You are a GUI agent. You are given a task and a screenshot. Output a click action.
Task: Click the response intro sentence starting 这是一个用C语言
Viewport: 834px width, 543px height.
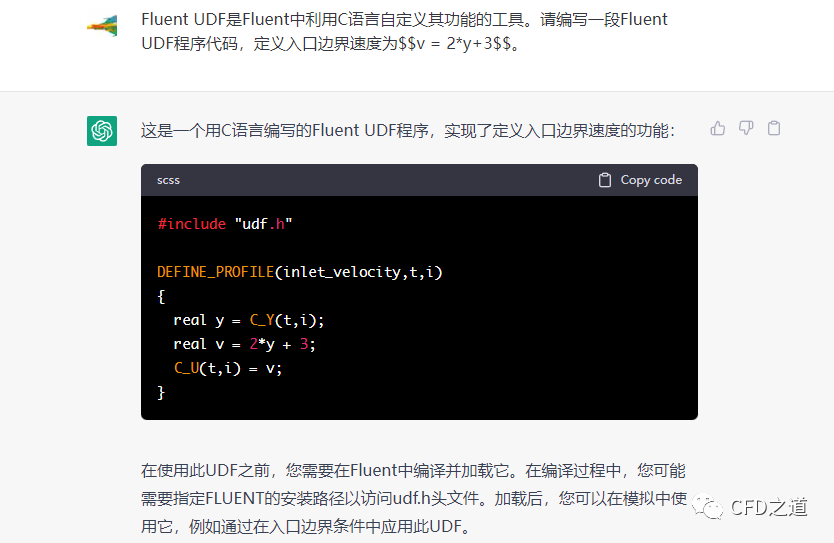(x=408, y=130)
